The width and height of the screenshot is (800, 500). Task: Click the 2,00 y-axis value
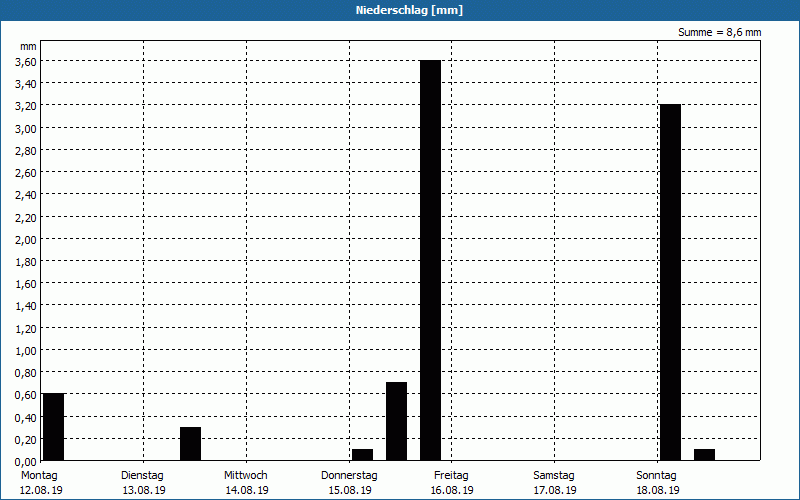(26, 239)
